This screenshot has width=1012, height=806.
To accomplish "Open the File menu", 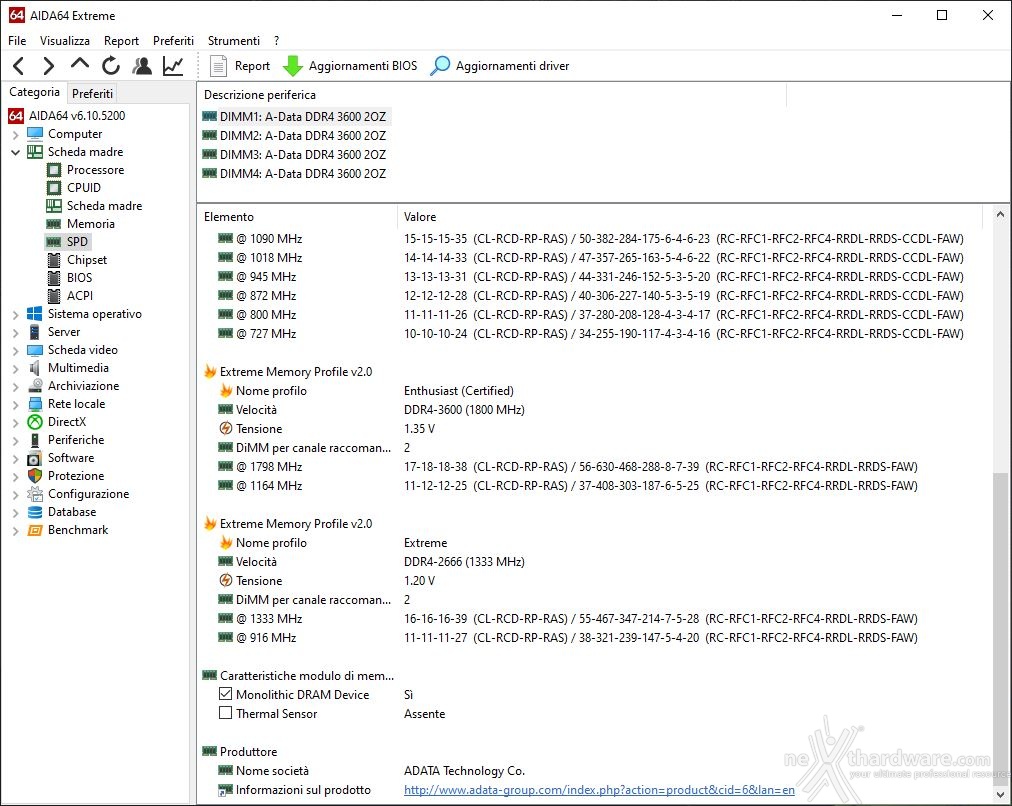I will coord(17,41).
